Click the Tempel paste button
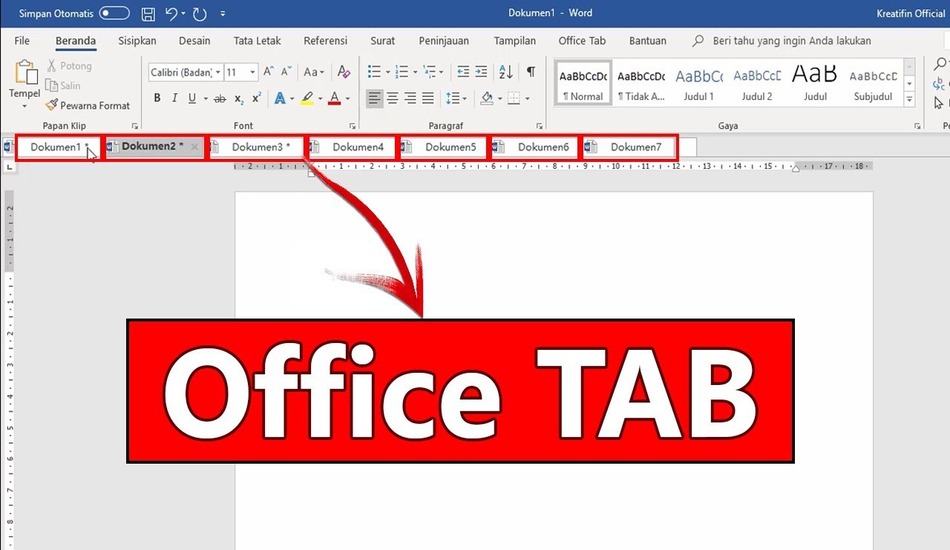The width and height of the screenshot is (950, 550). pos(25,80)
